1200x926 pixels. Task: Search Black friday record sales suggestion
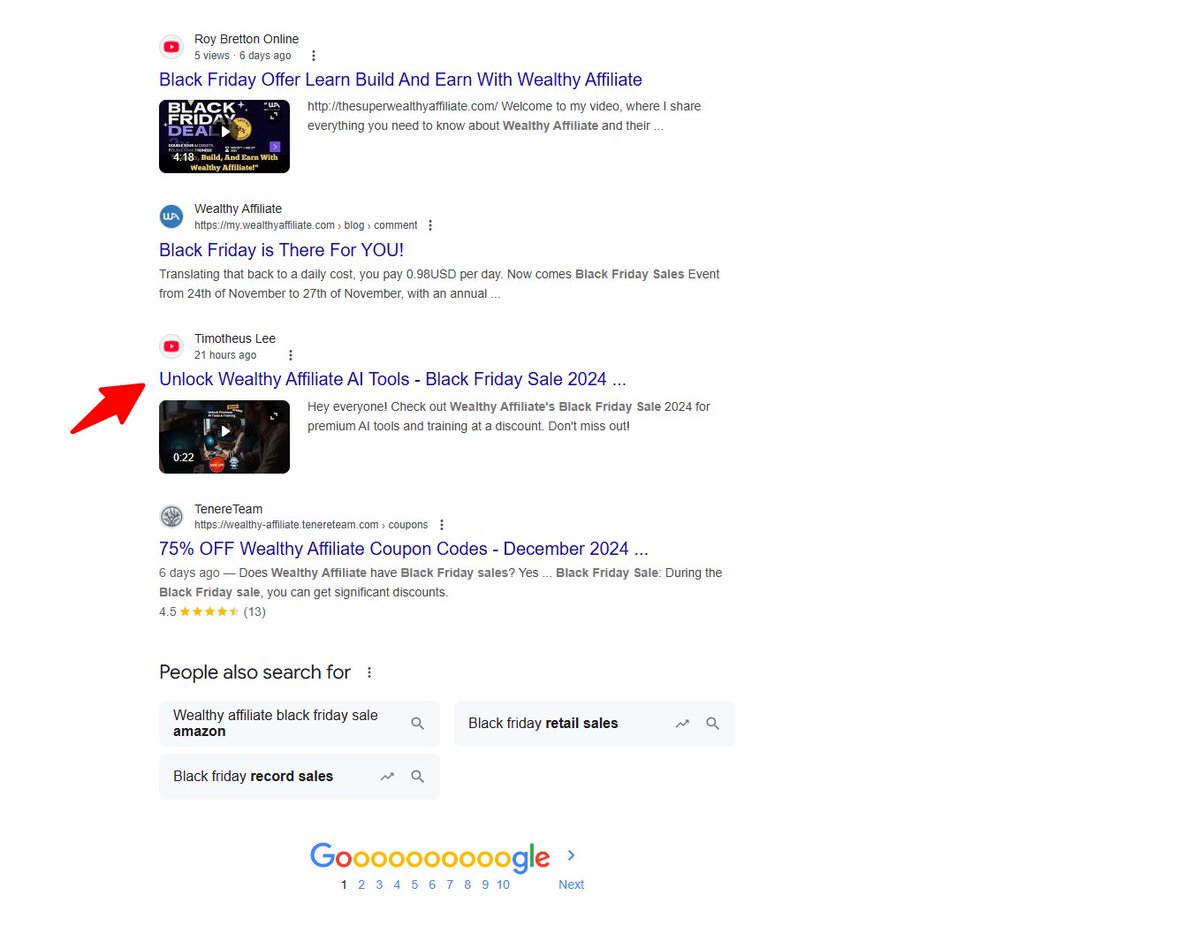point(299,776)
